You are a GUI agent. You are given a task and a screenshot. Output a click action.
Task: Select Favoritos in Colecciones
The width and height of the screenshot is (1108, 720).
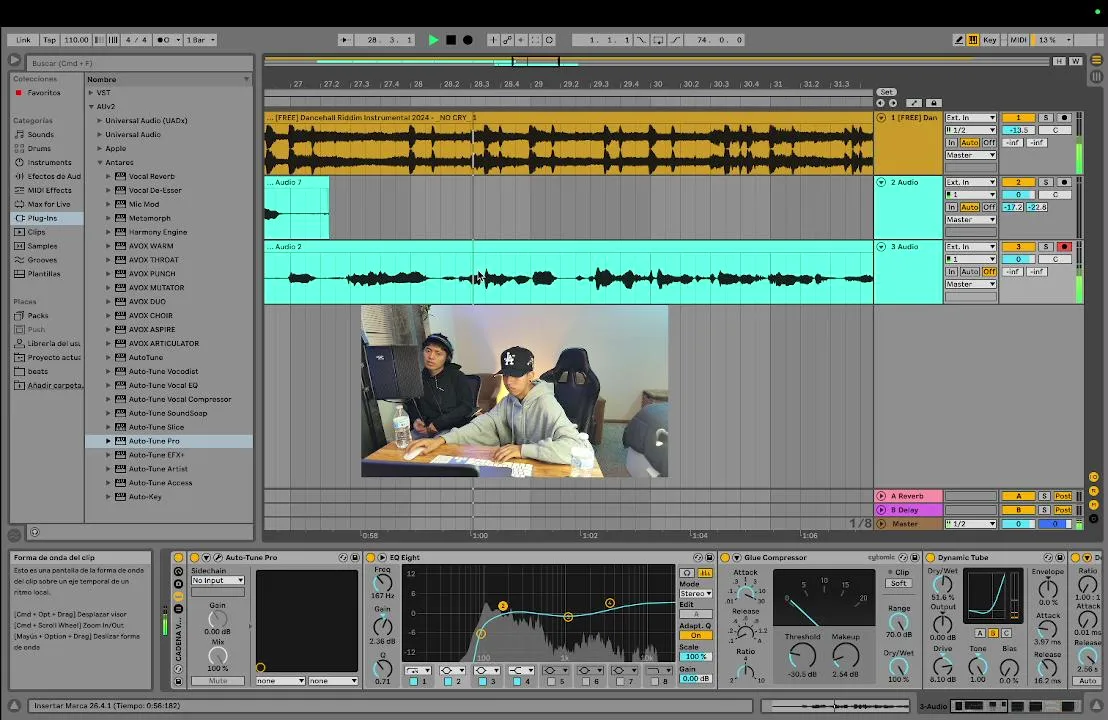(44, 93)
